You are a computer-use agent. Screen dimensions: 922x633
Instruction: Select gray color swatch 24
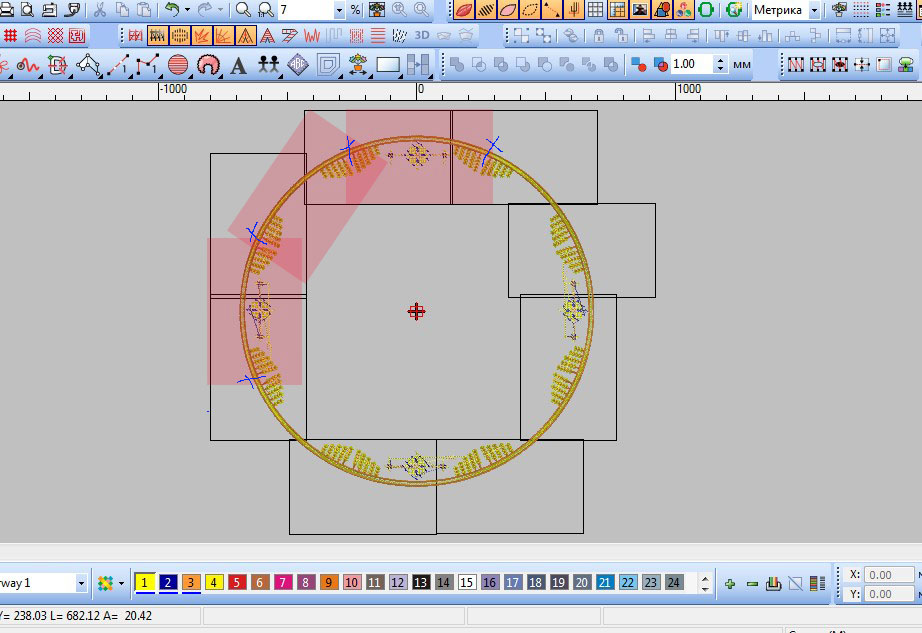[x=673, y=582]
